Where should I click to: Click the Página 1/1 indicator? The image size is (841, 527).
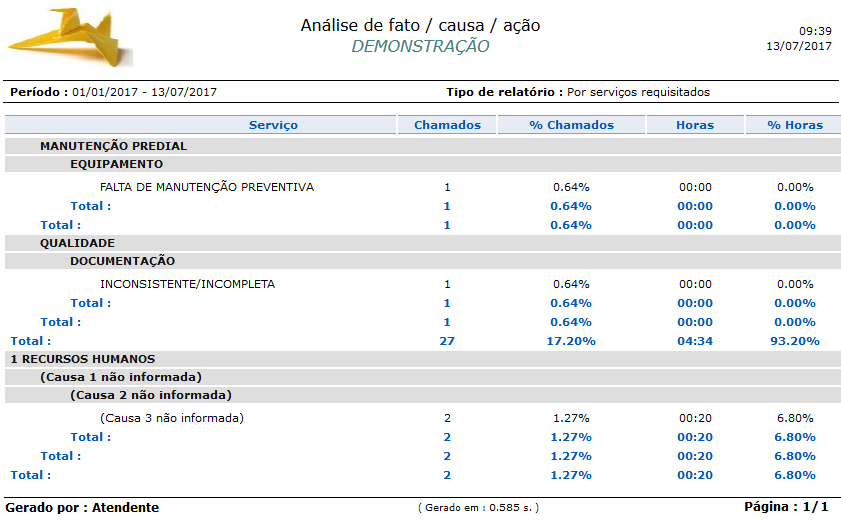coord(786,507)
